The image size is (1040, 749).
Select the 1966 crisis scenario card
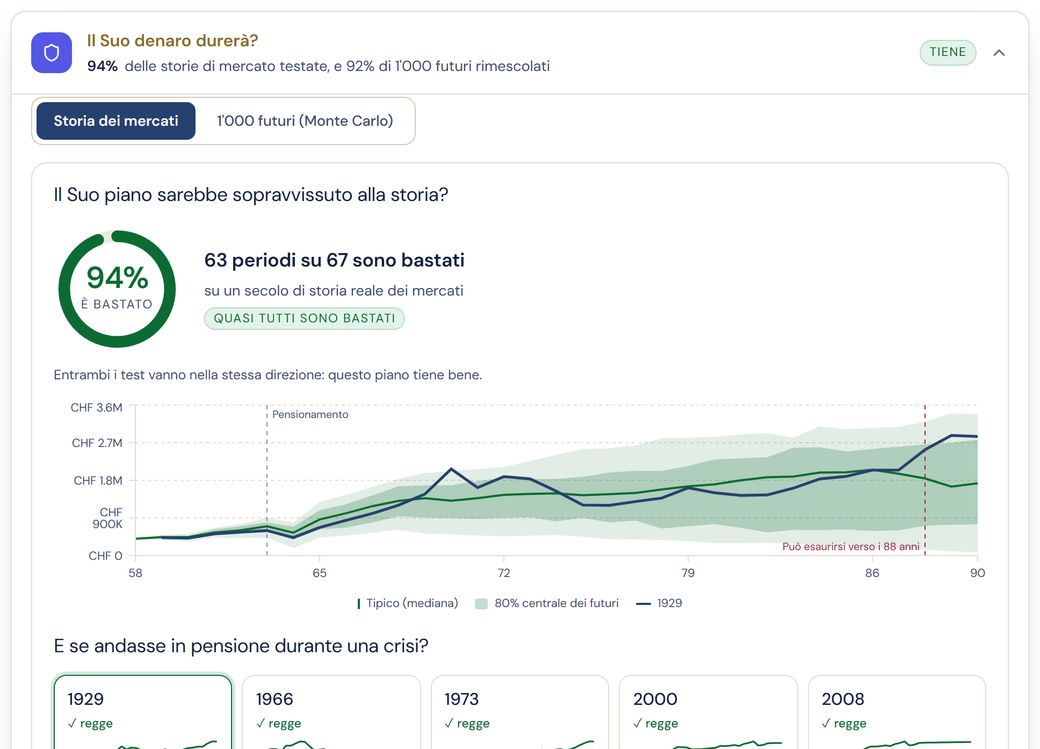coord(331,712)
